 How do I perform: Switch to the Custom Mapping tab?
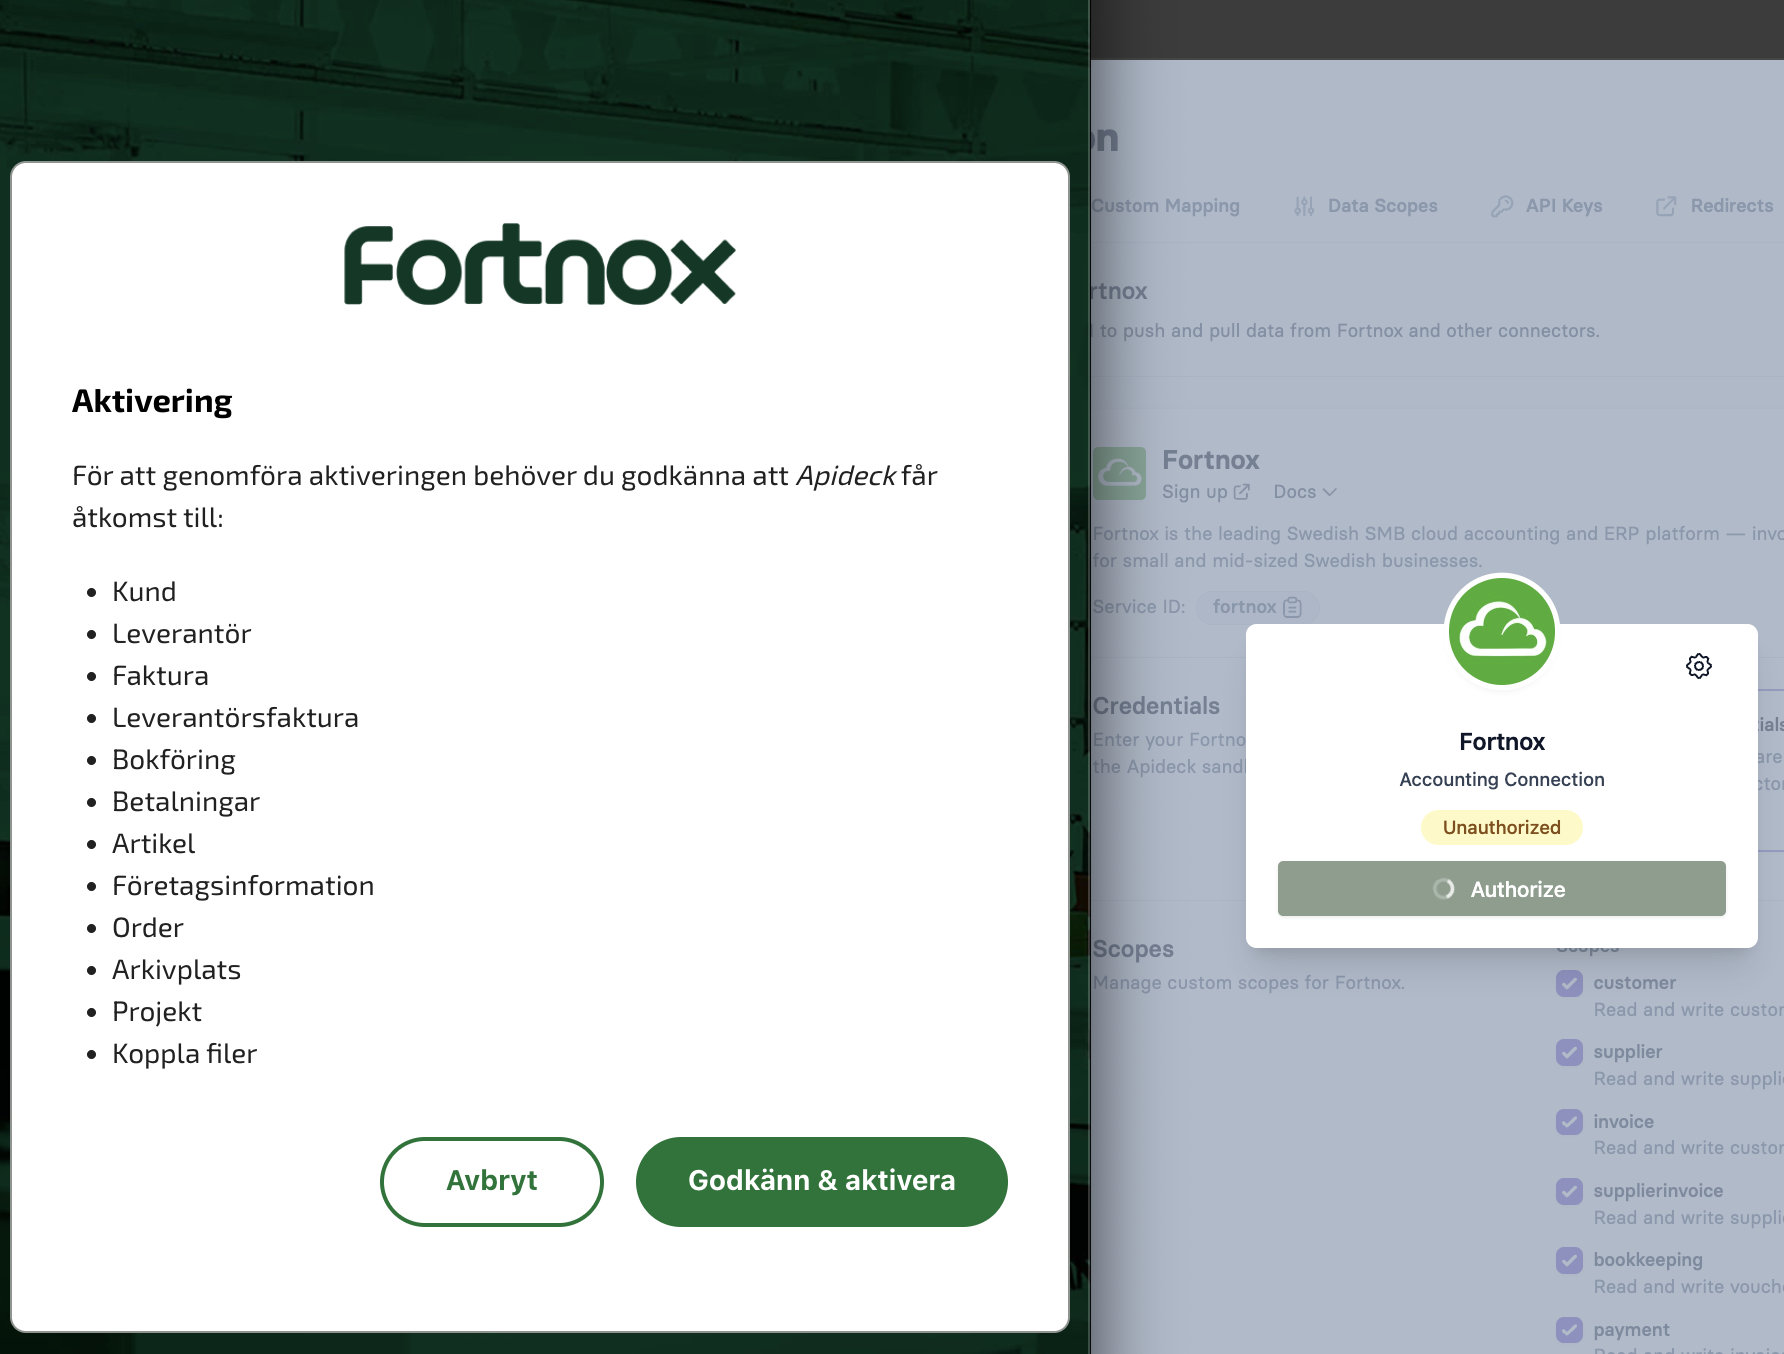(1165, 206)
